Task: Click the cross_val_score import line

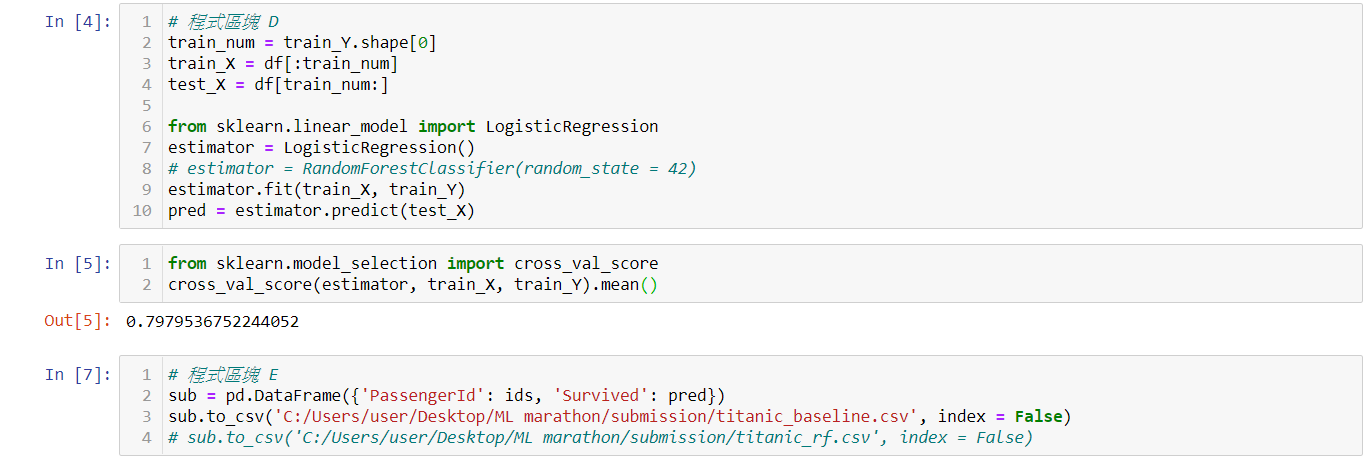Action: click(413, 264)
